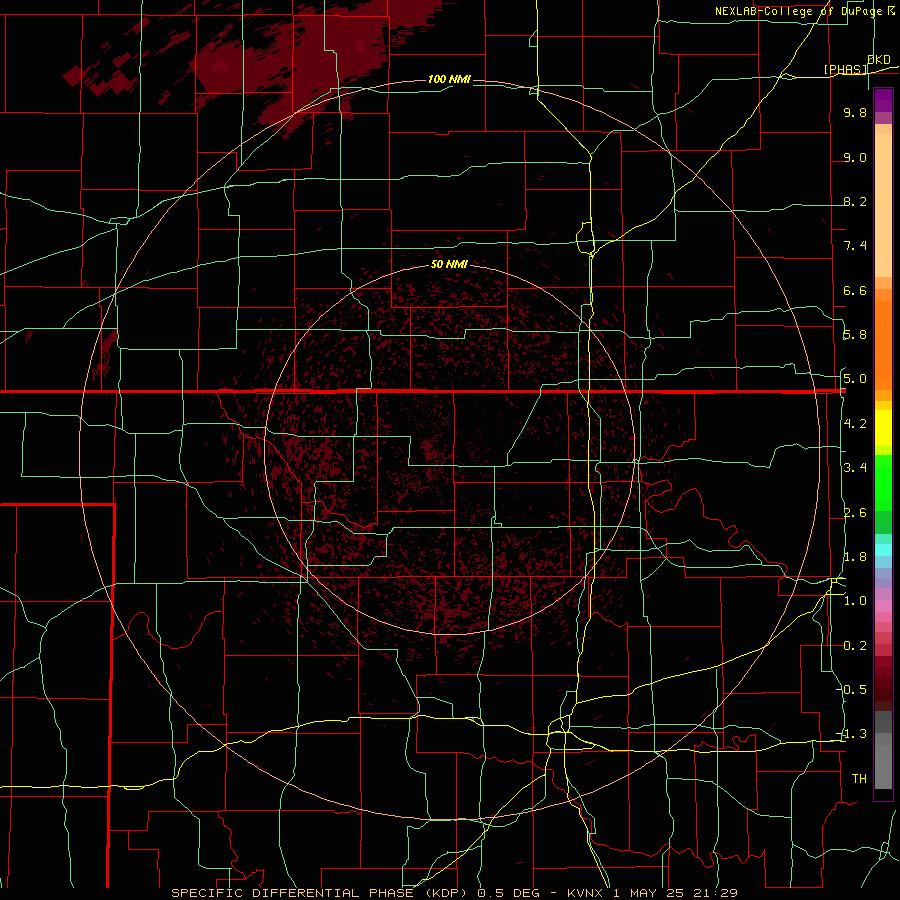Click the TH label on color scale
Screen dimensions: 900x900
[859, 779]
